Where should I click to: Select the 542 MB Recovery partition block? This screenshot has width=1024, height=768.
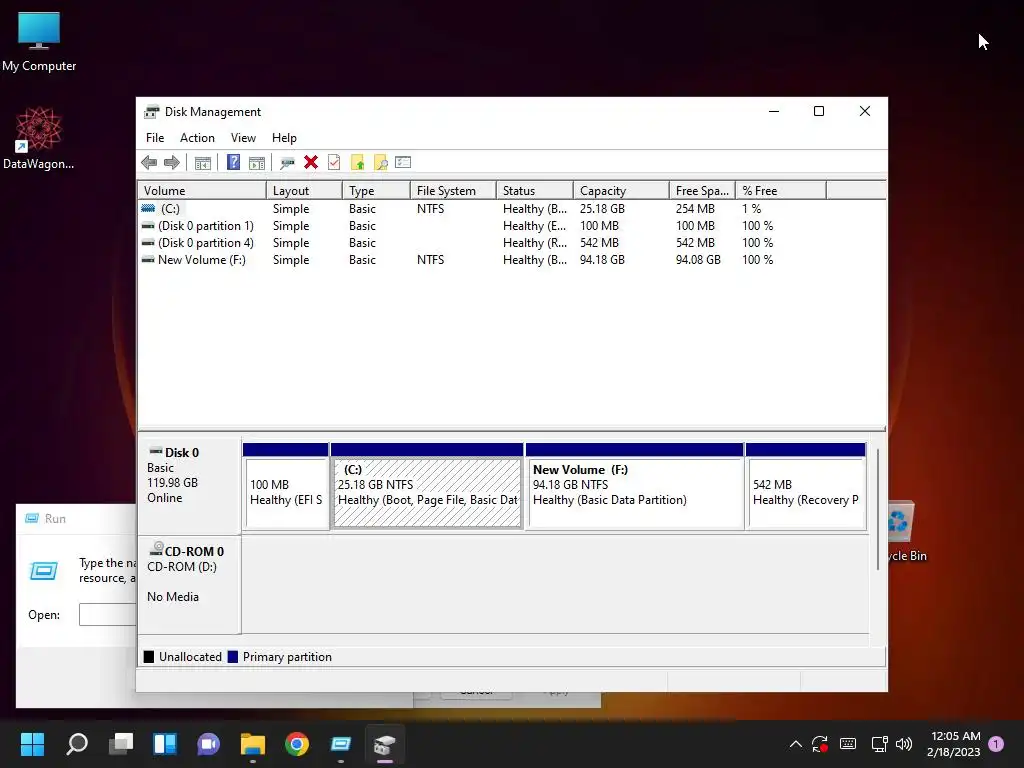point(806,486)
